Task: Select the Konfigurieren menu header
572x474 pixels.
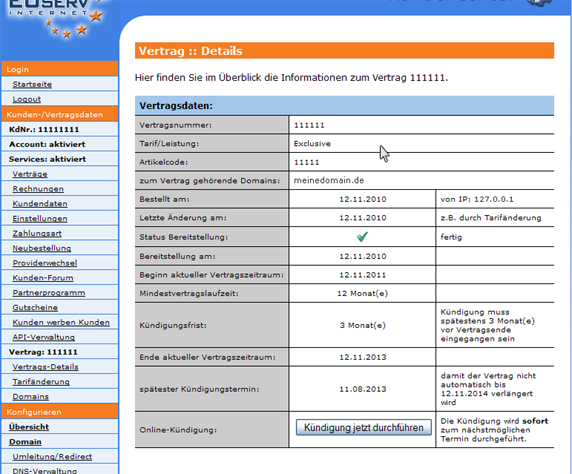Action: coord(60,412)
